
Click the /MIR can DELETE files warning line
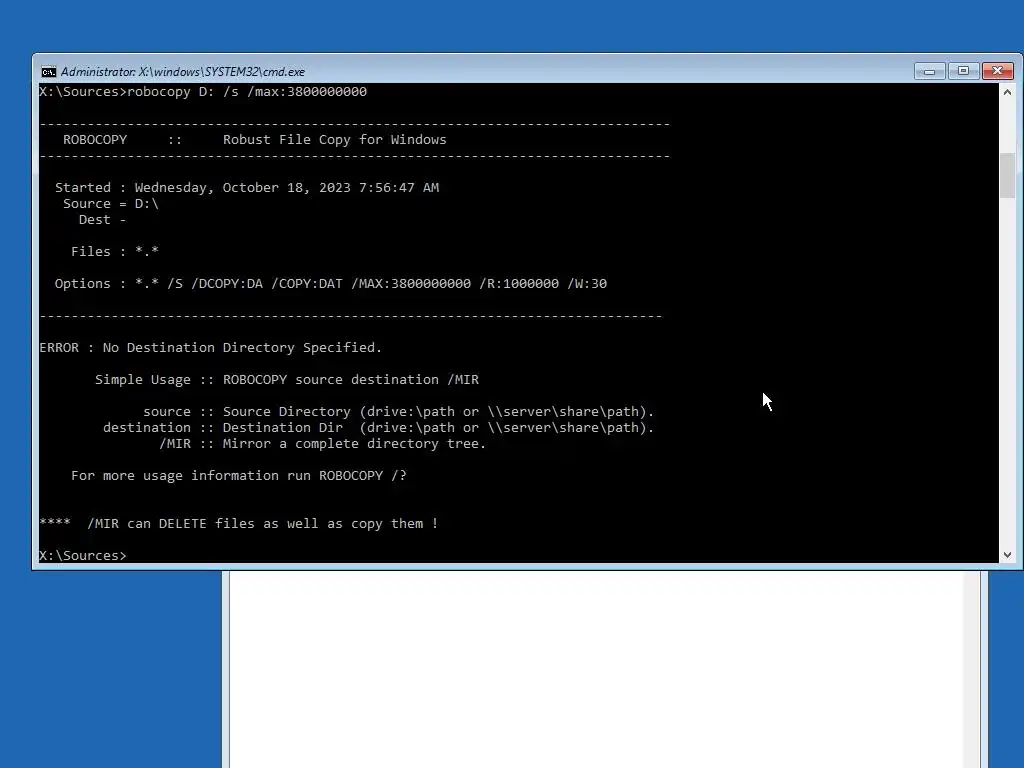(x=238, y=524)
